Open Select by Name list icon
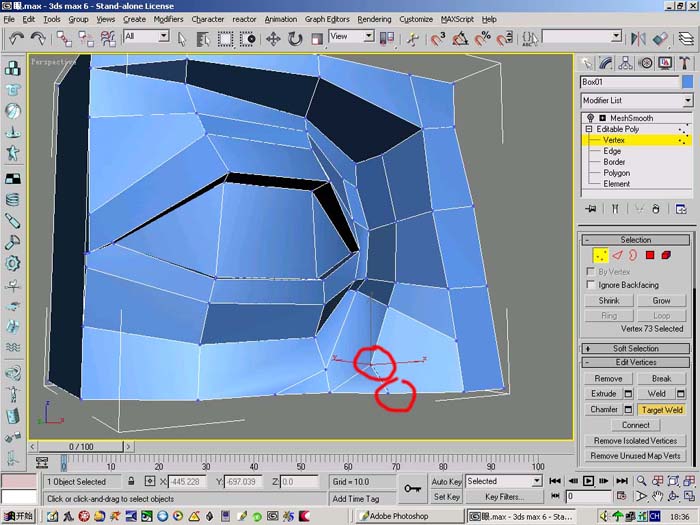This screenshot has width=700, height=525. [203, 39]
